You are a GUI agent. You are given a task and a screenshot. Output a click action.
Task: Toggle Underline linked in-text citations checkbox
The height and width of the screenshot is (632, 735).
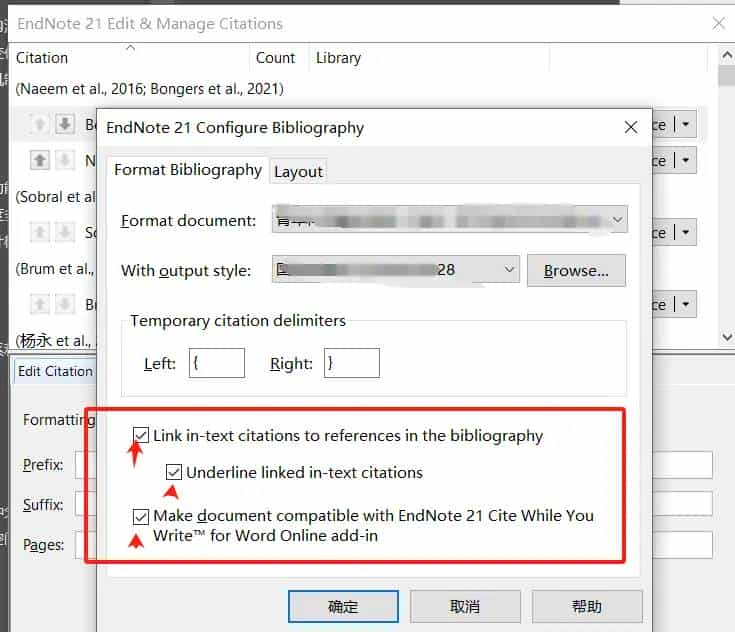pos(174,472)
